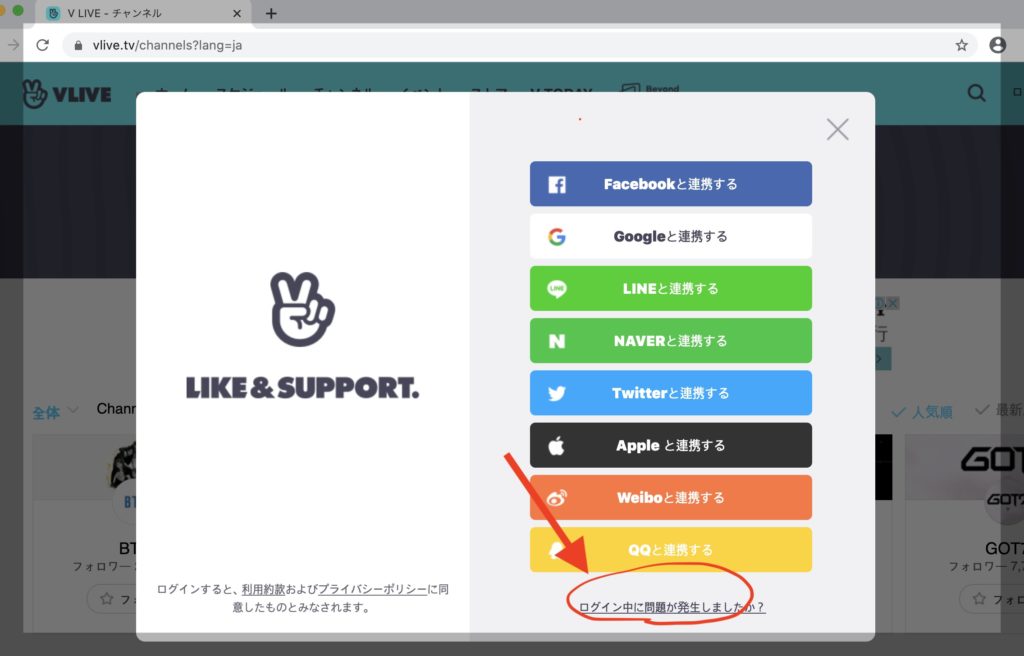Image resolution: width=1024 pixels, height=656 pixels.
Task: Connect with LINE button
Action: coord(671,289)
